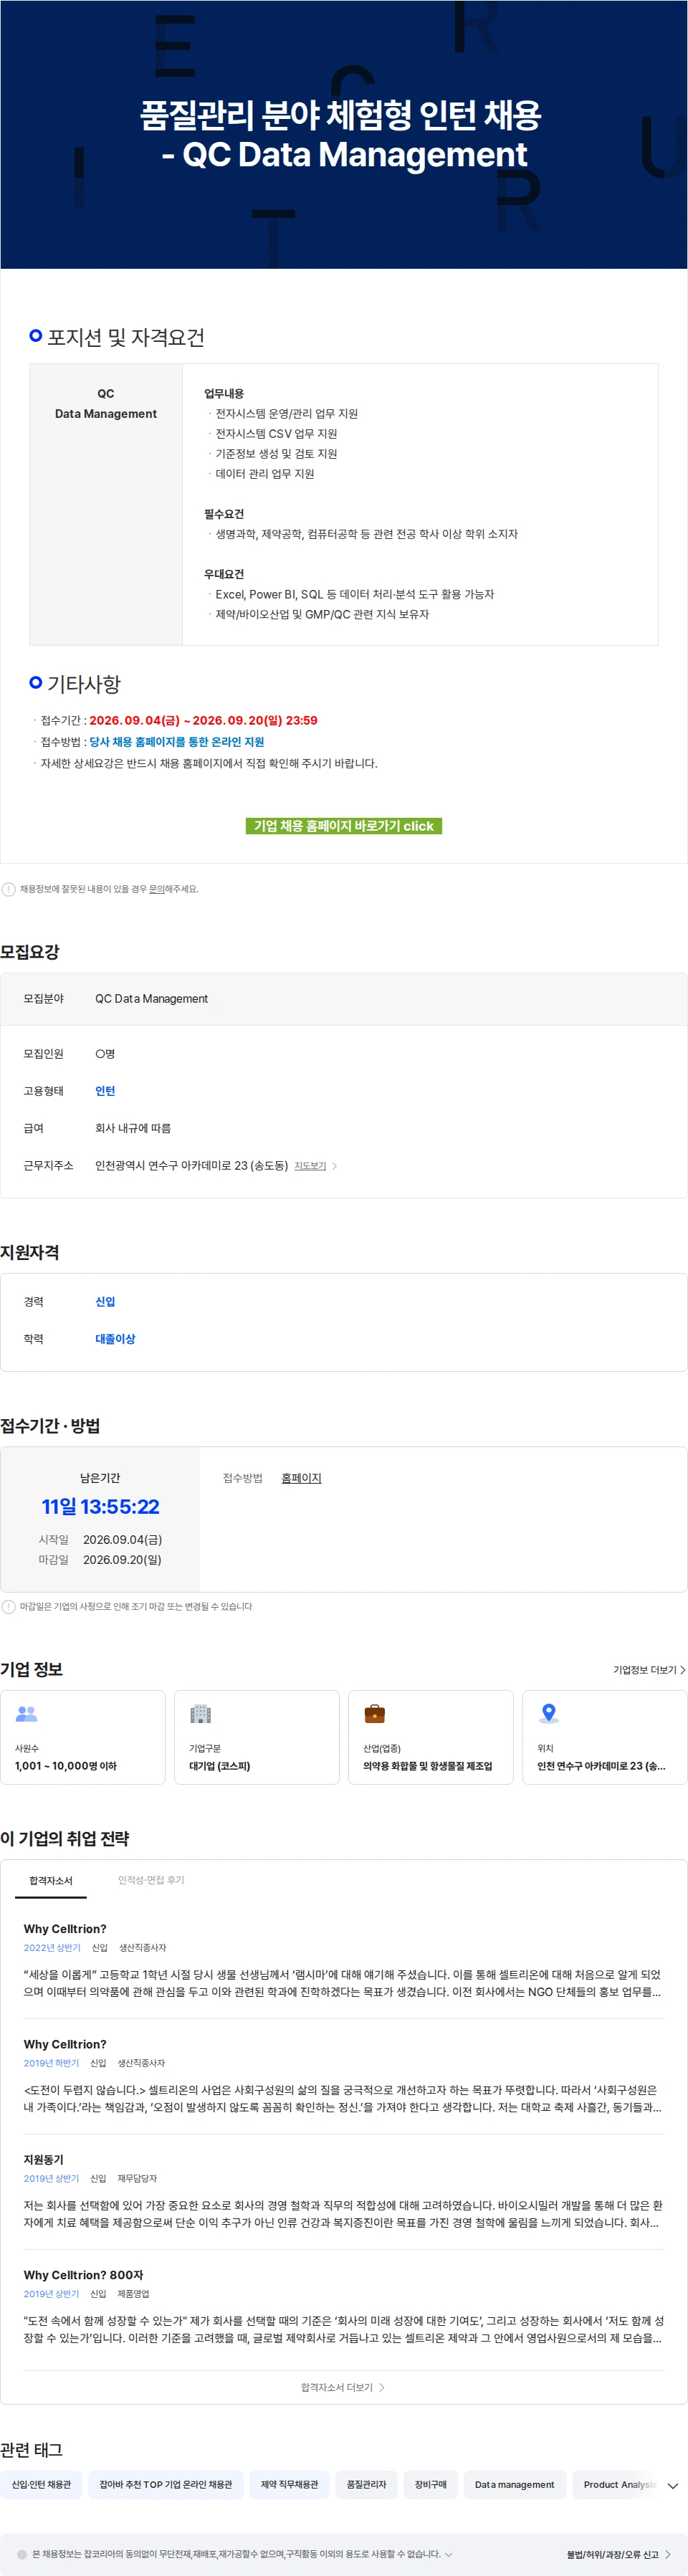Click the chevron next to 지도보기
Screen dimensions: 688x2576
click(334, 1166)
